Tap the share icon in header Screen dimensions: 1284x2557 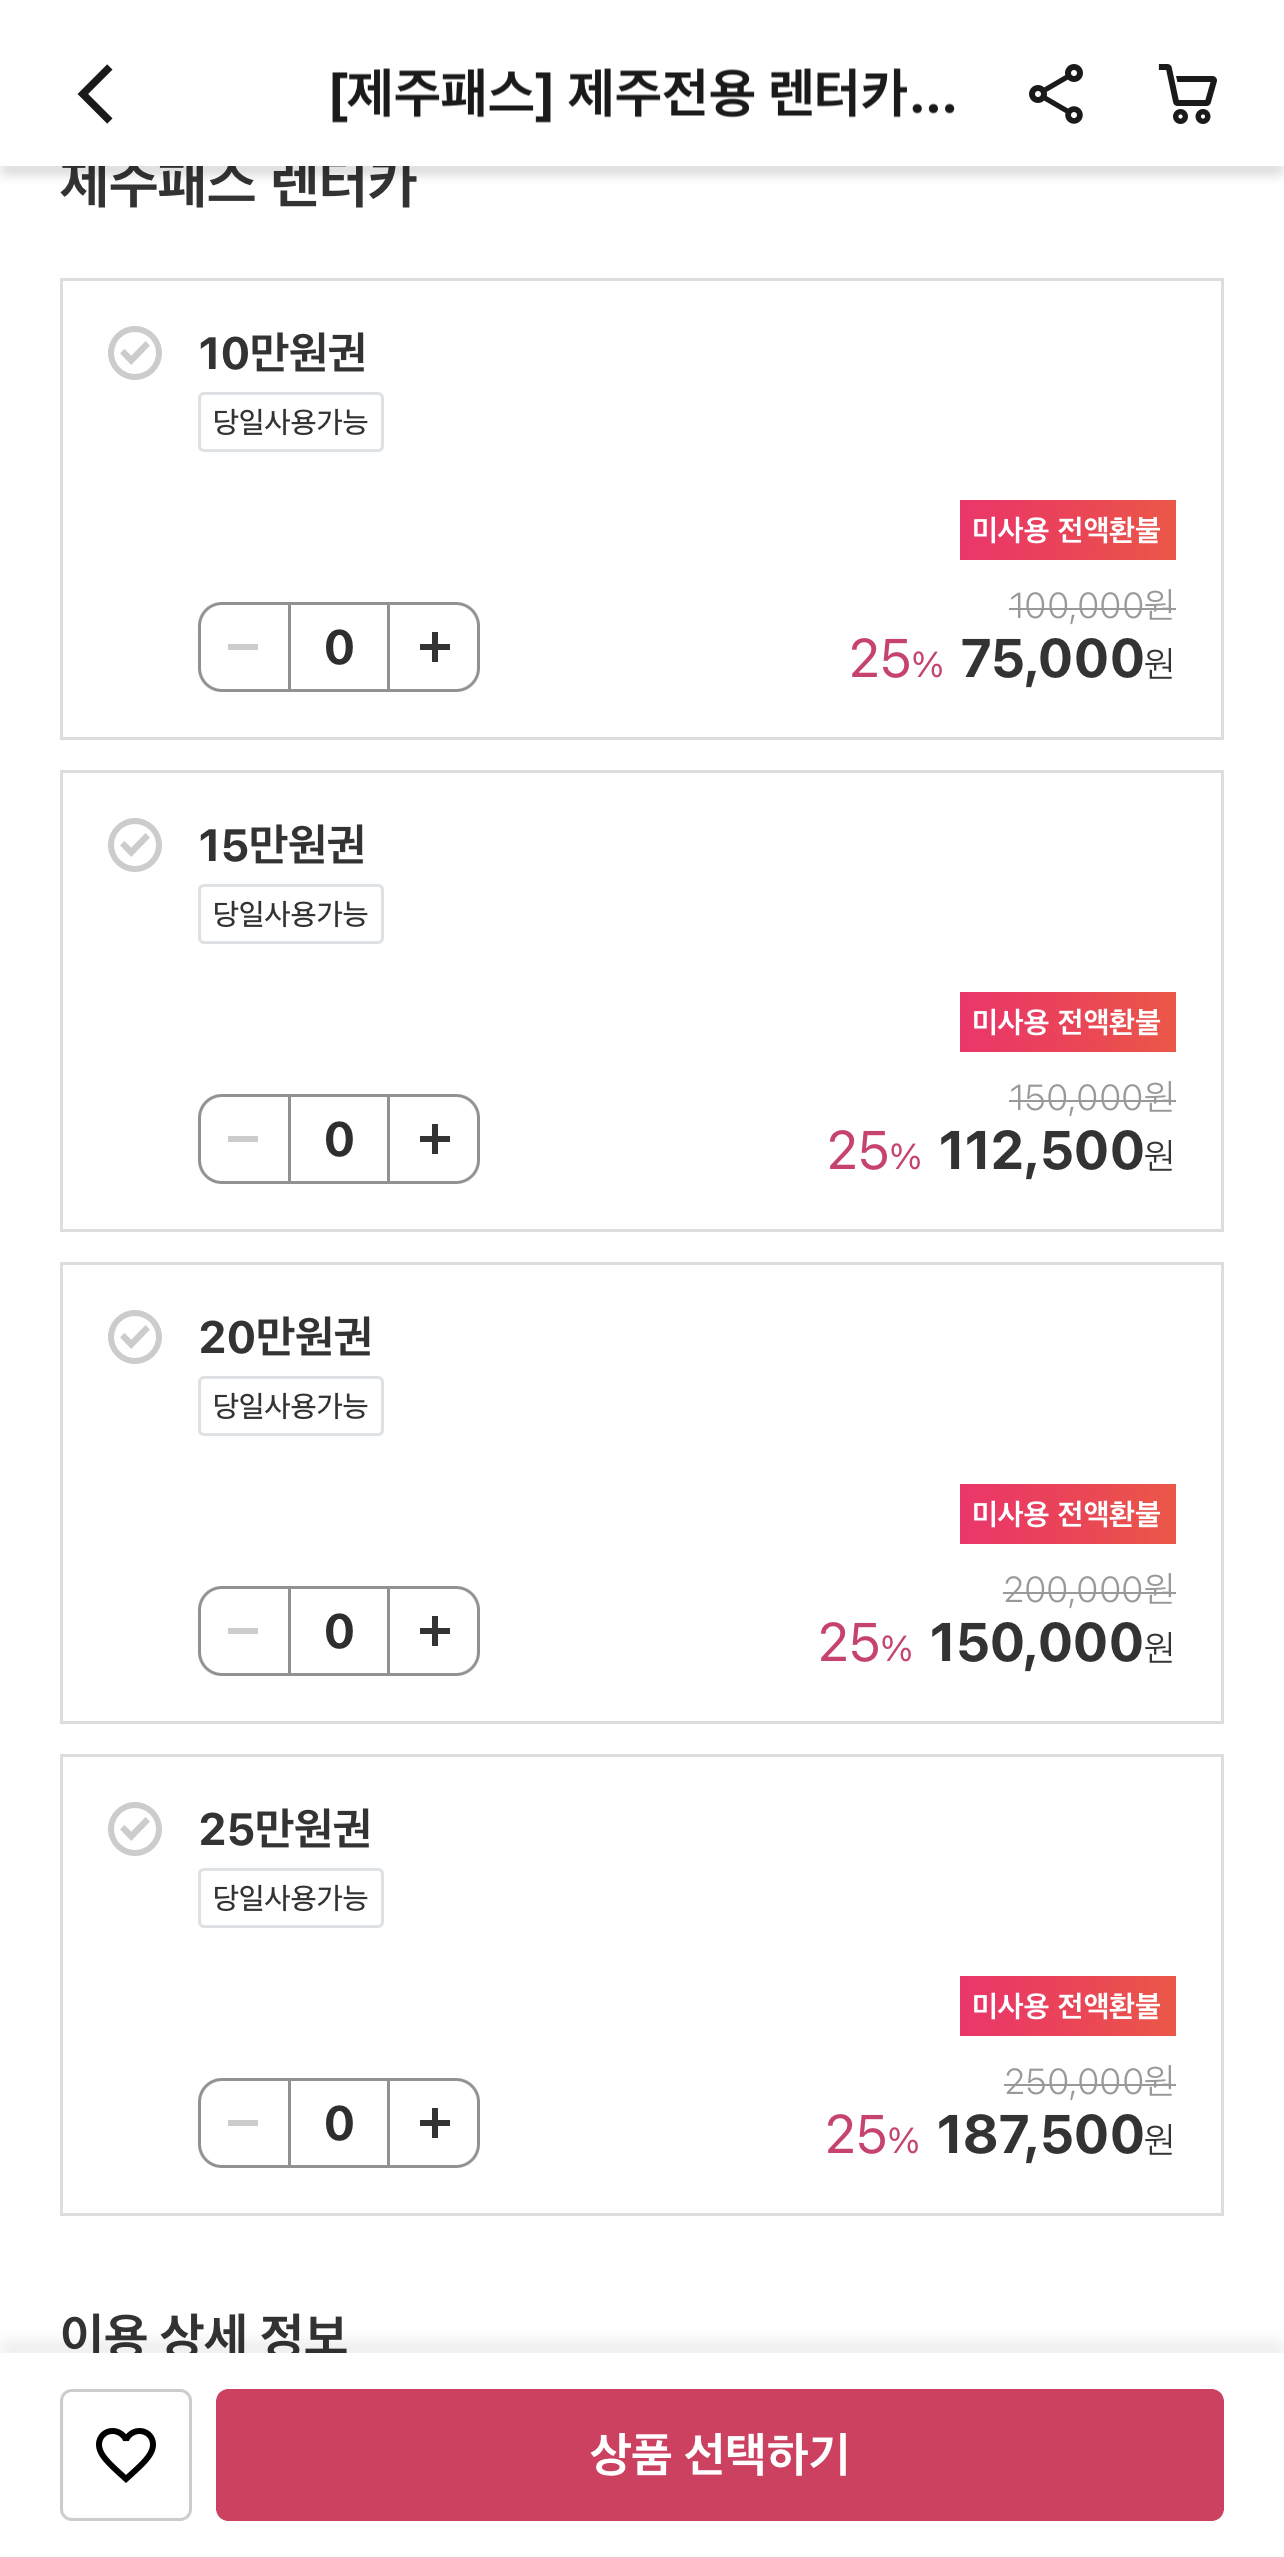point(1056,95)
